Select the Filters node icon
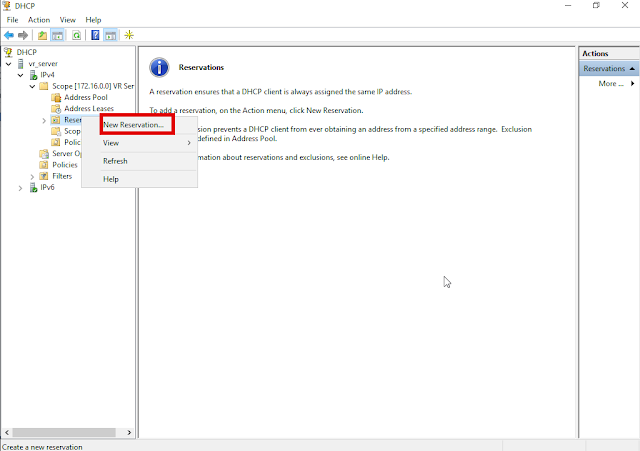The image size is (640, 451). point(44,176)
